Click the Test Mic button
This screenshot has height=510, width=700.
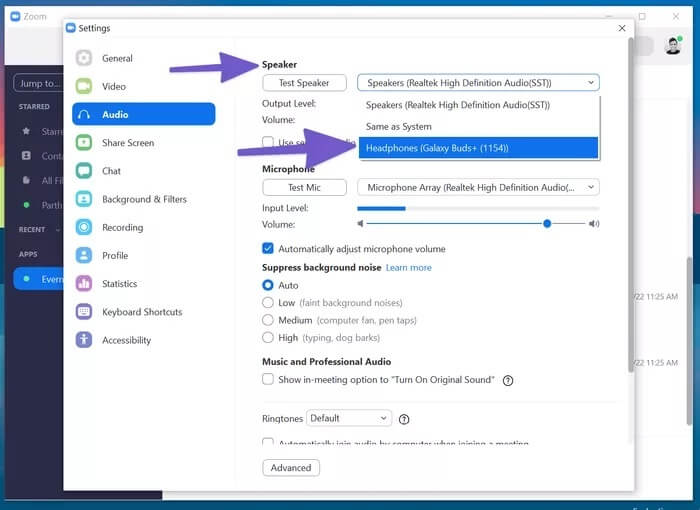304,187
